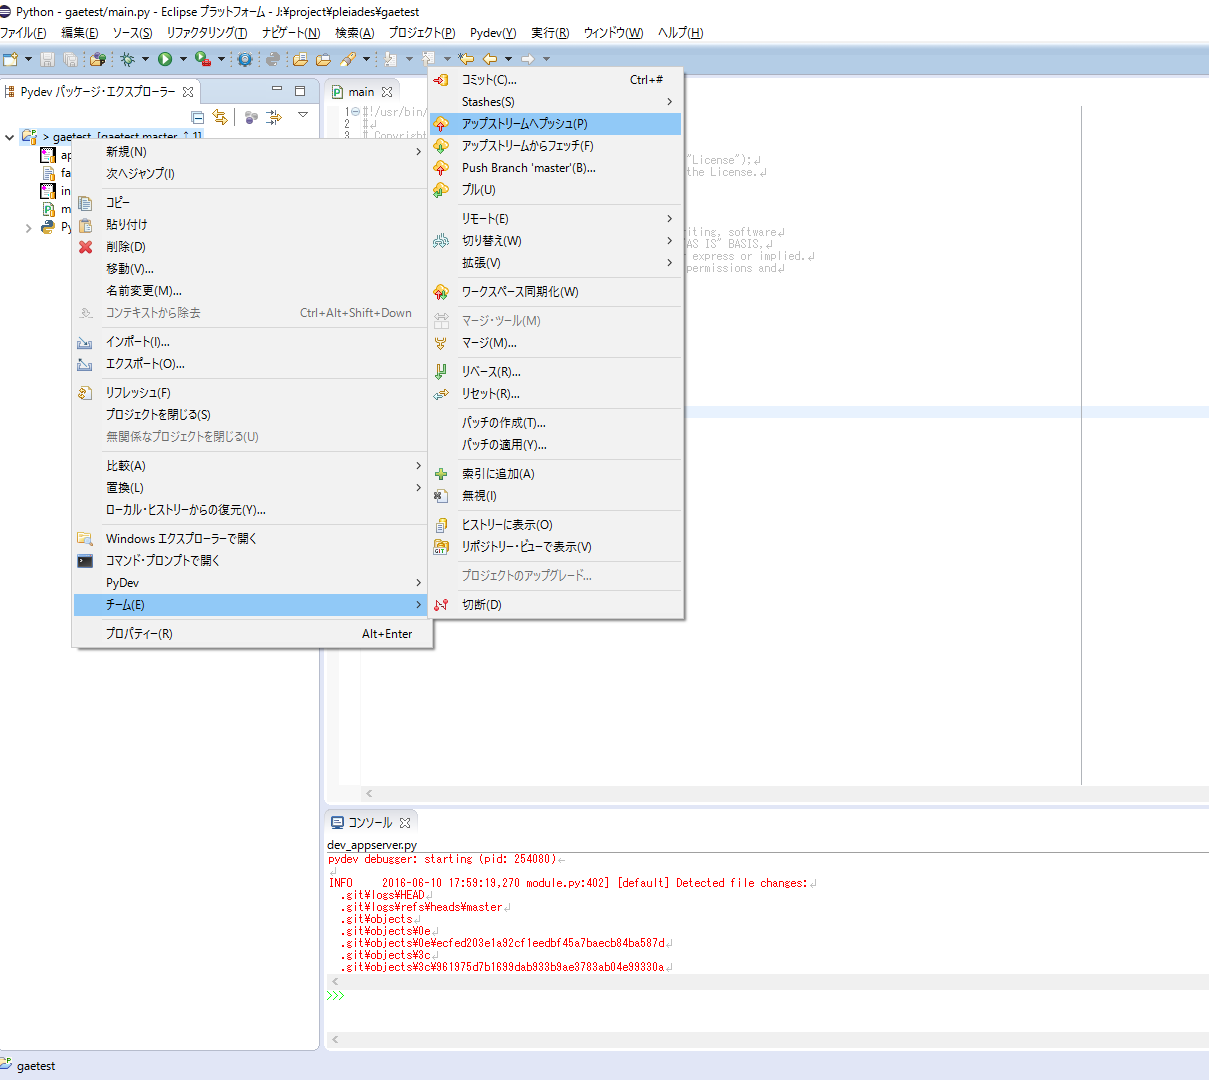Image resolution: width=1209 pixels, height=1080 pixels.
Task: Collapse the gaetest project tree node
Action: click(x=9, y=136)
